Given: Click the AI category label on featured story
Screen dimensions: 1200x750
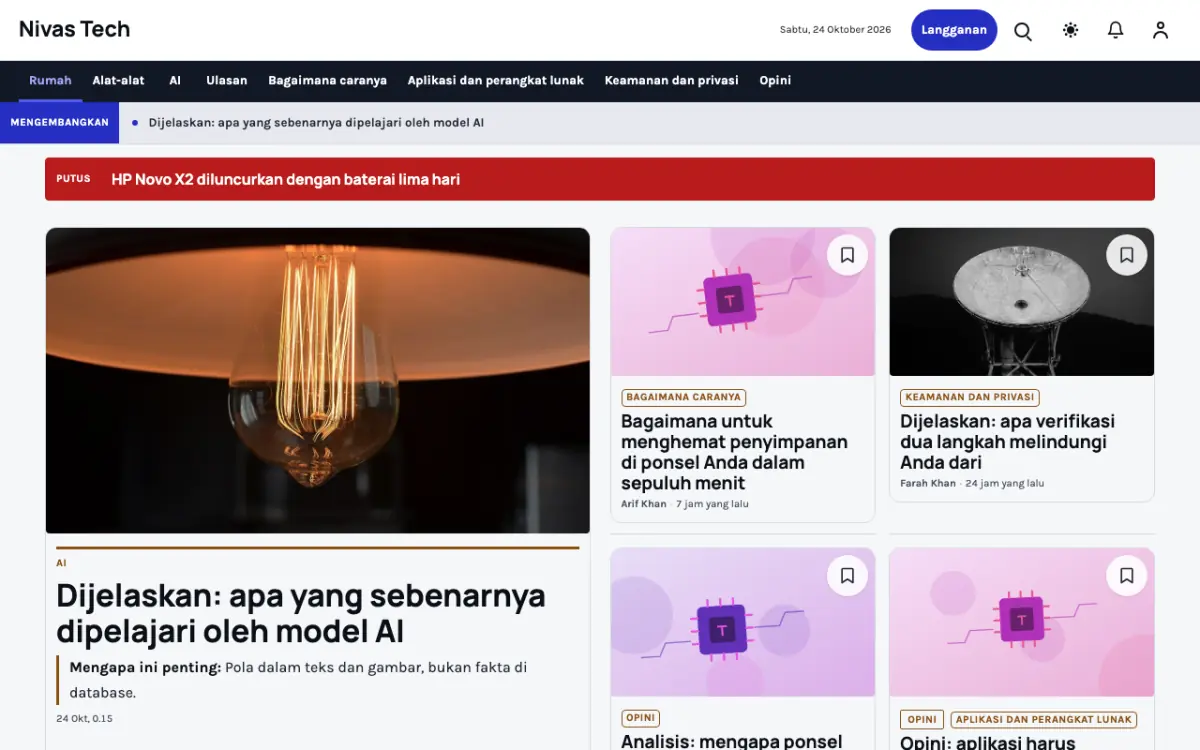Looking at the screenshot, I should 61,563.
